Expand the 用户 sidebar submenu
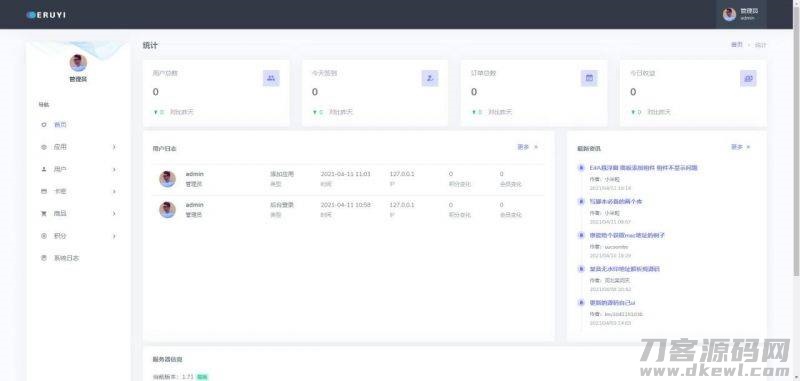 (x=79, y=169)
